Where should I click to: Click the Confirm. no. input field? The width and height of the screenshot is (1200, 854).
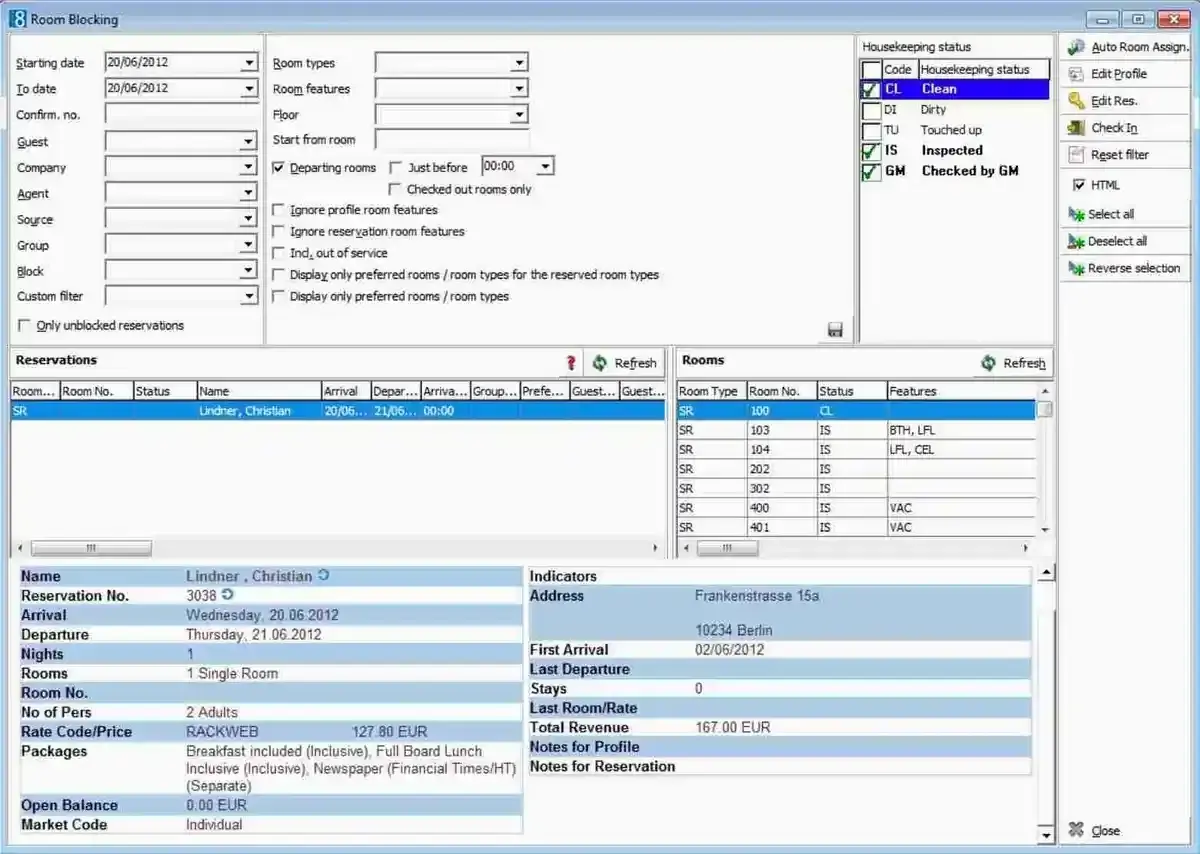tap(181, 114)
